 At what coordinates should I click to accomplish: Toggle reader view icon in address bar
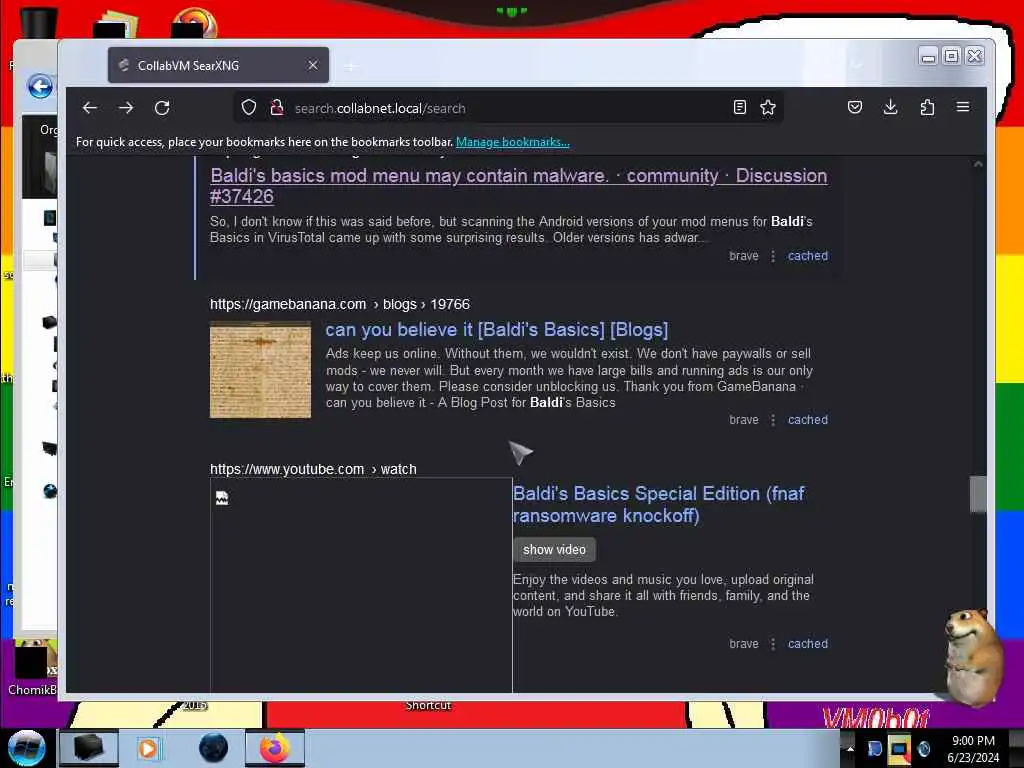click(739, 107)
